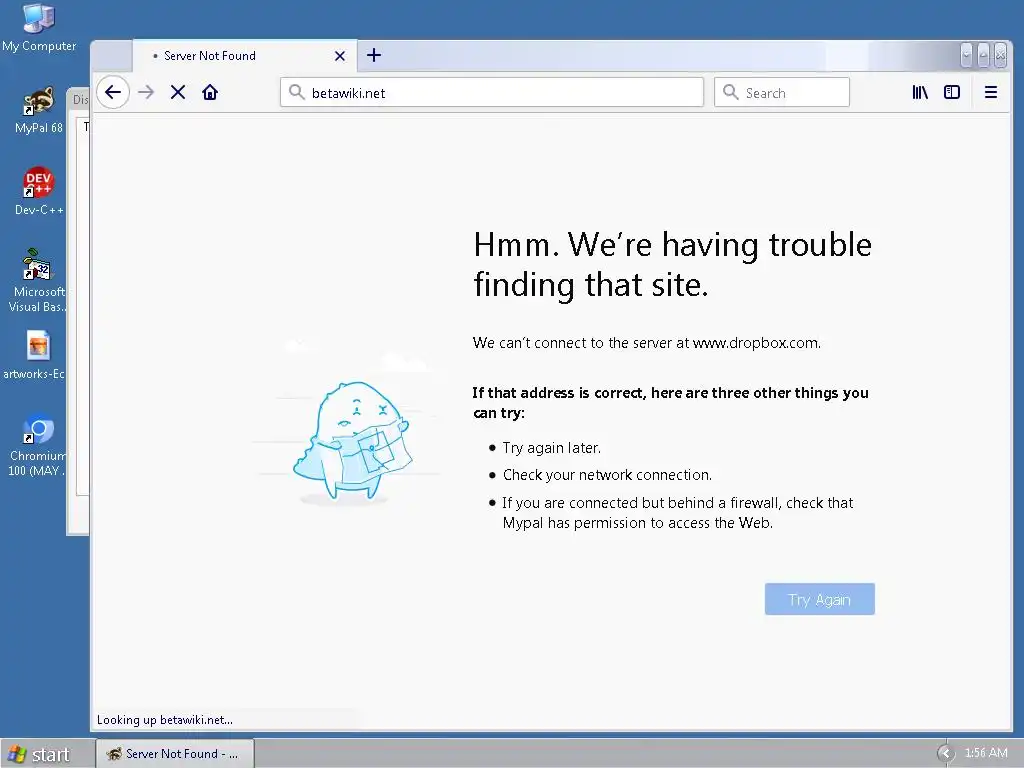Screen dimensions: 1024x768
Task: Open the home page via house icon
Action: pyautogui.click(x=210, y=92)
